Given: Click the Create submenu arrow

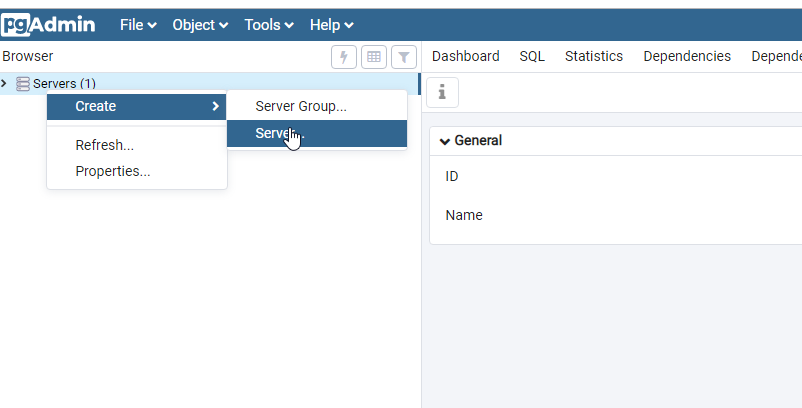Looking at the screenshot, I should click(x=215, y=106).
